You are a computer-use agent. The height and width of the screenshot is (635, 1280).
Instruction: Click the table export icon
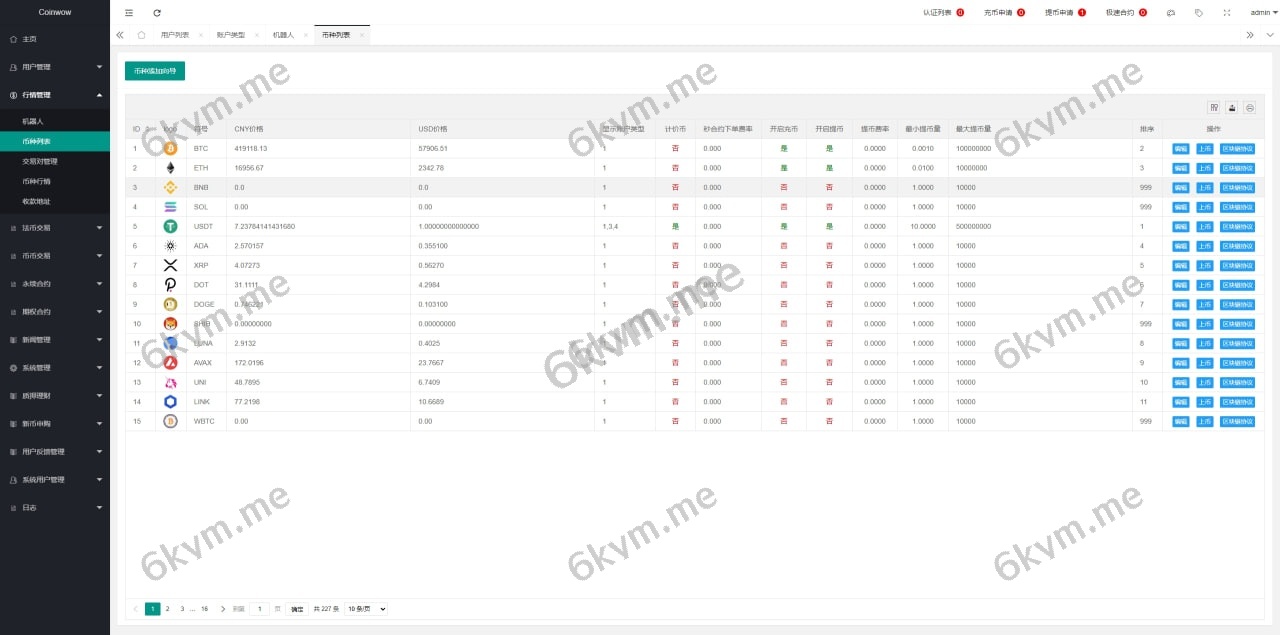[x=1232, y=108]
